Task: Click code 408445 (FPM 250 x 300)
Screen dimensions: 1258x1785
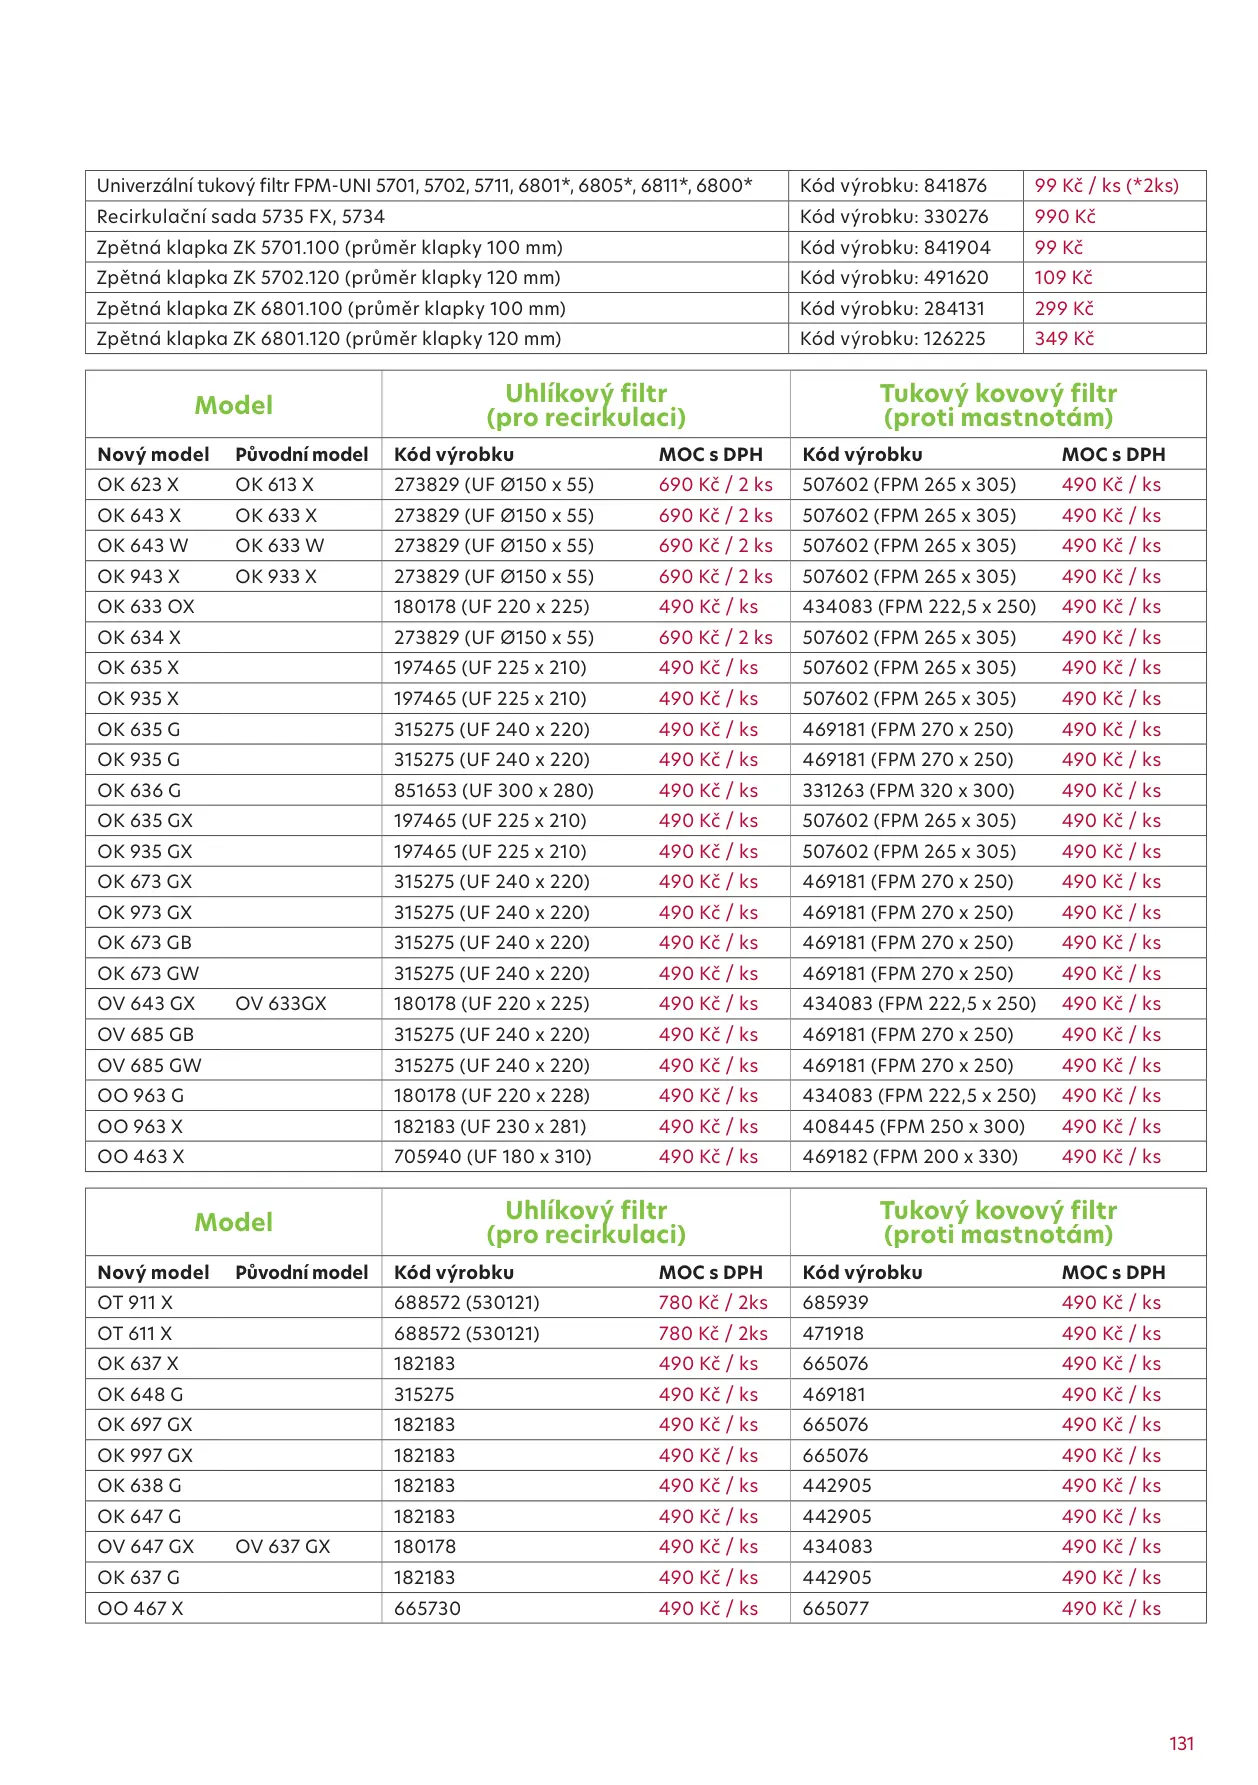Action: point(913,1127)
